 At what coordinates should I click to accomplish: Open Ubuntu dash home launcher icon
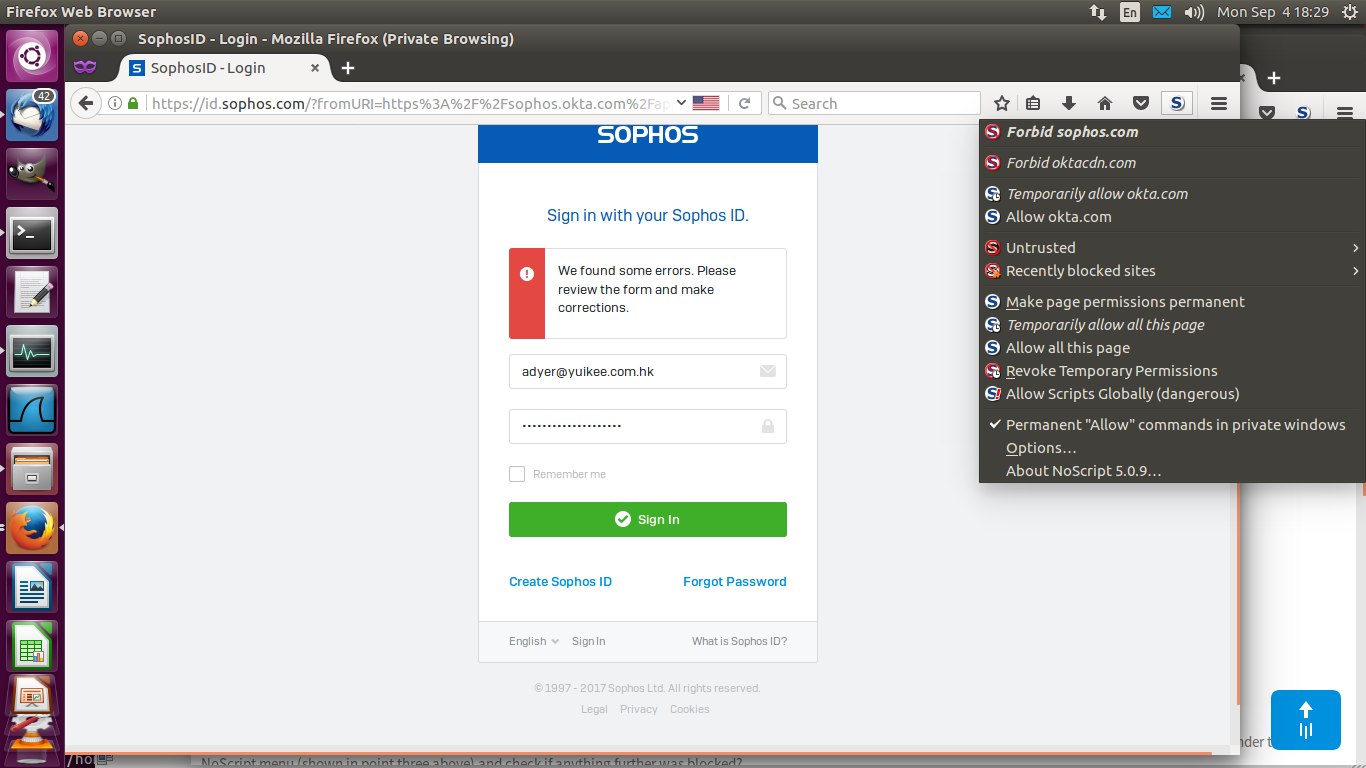32,55
